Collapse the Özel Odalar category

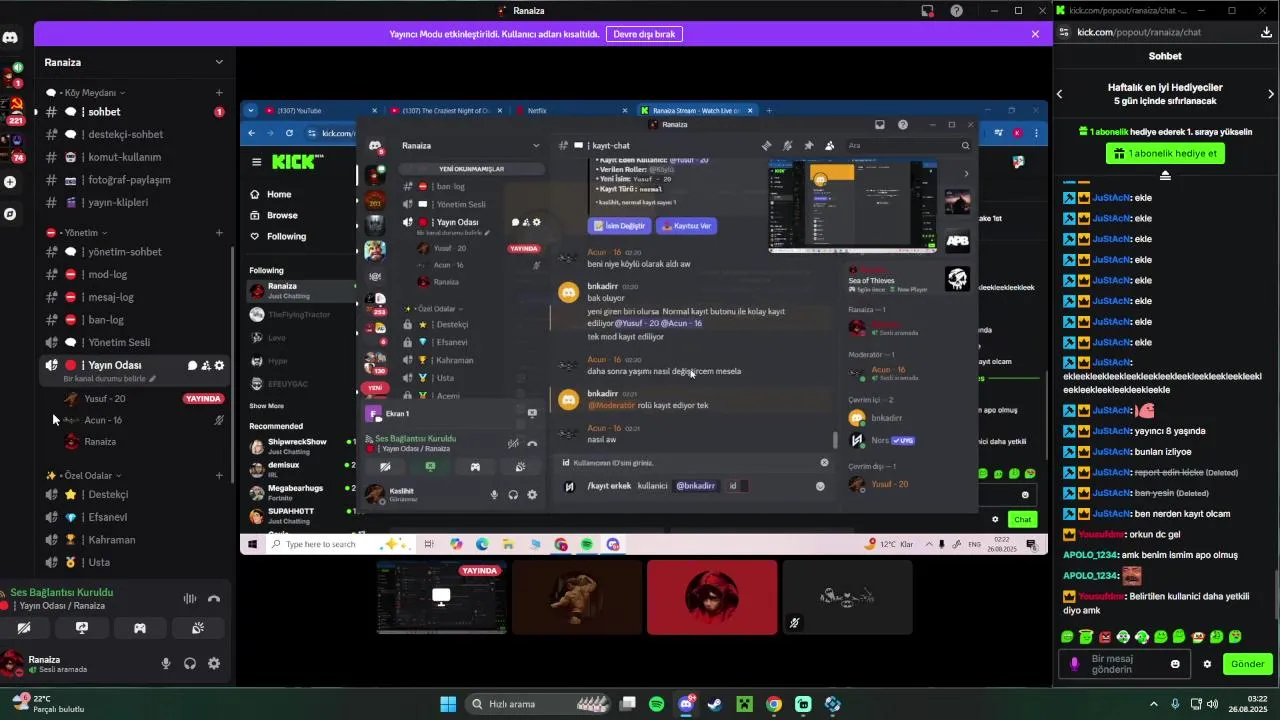tap(84, 476)
